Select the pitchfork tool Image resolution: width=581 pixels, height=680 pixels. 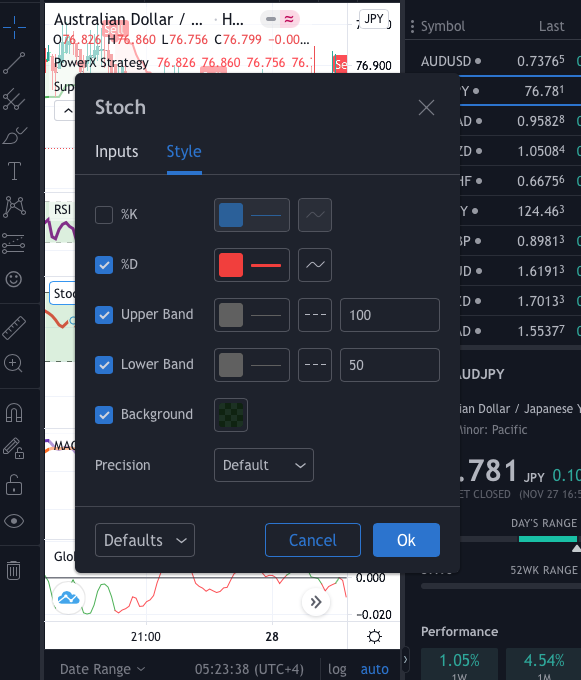(14, 99)
